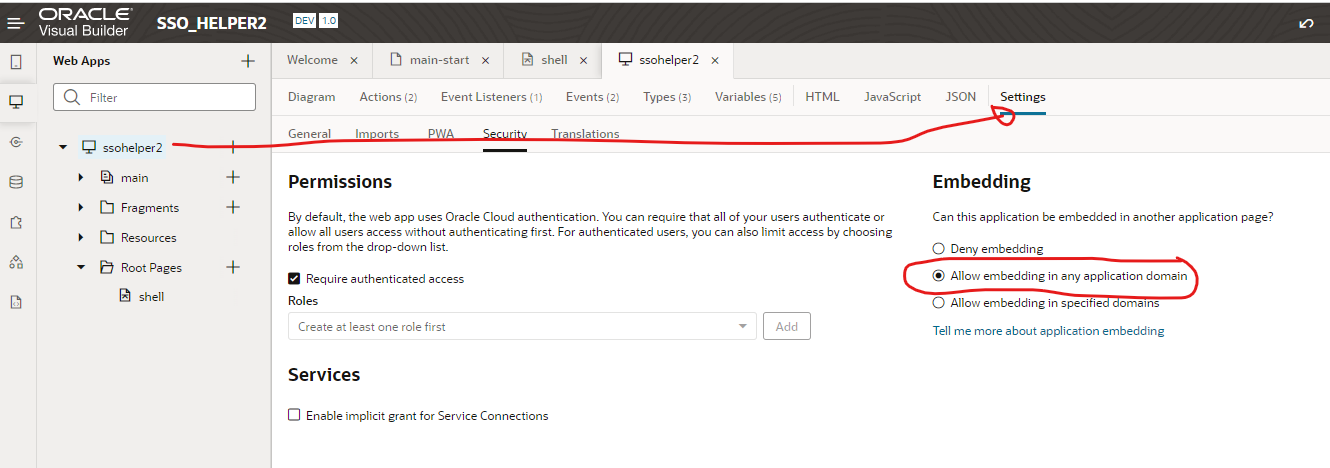Open Mobile Apps in the navigator sidebar
1330x468 pixels.
pos(16,62)
